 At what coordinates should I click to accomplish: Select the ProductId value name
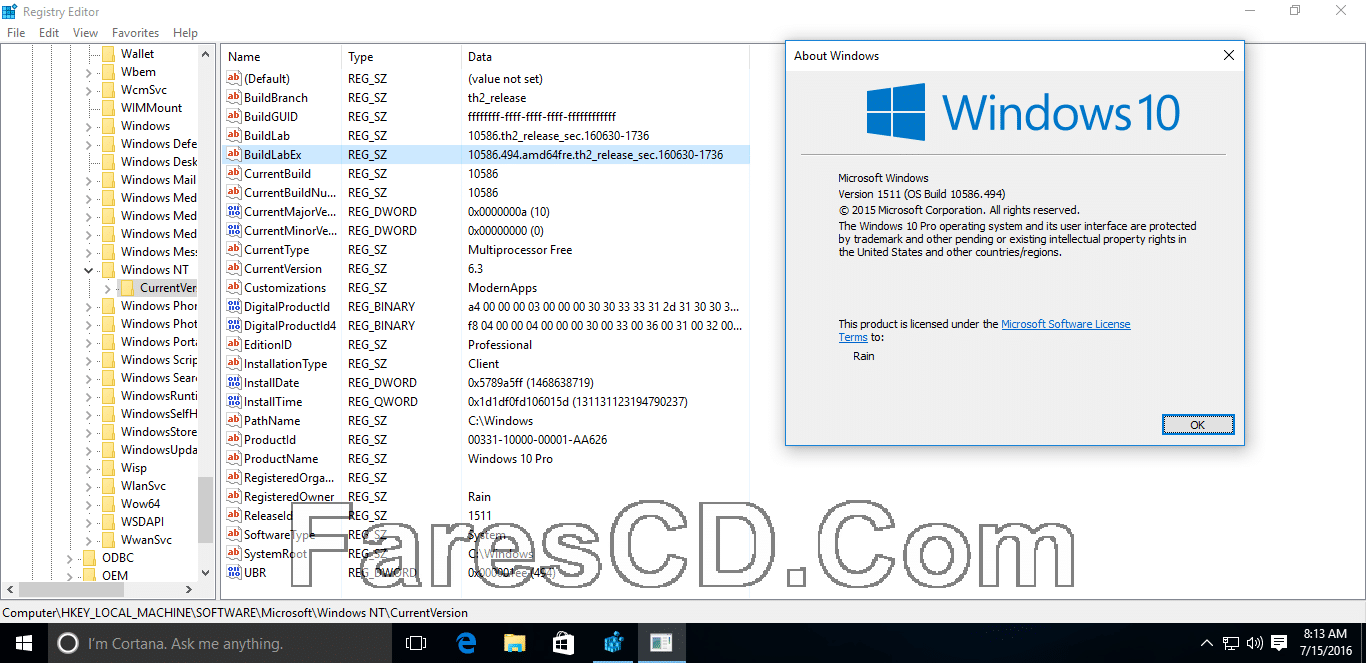click(x=270, y=440)
